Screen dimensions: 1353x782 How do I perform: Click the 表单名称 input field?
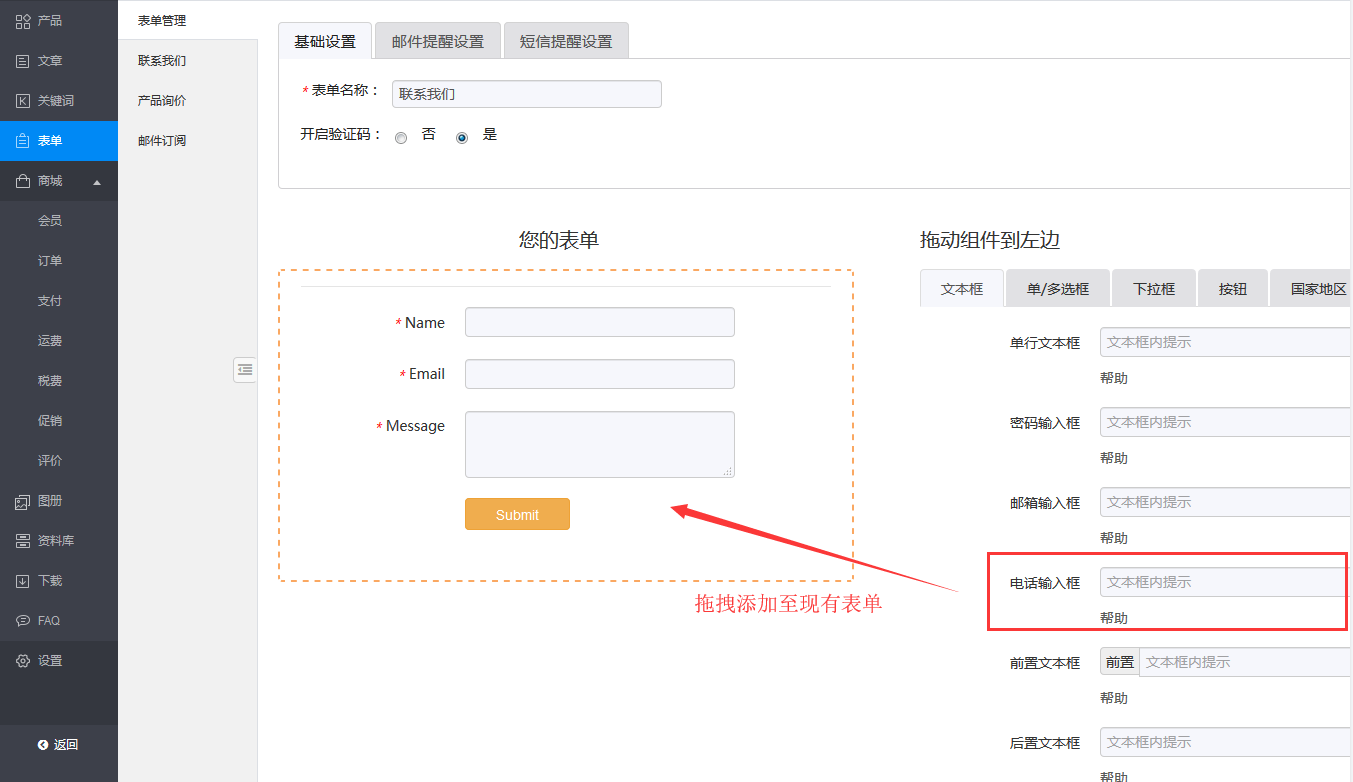tap(526, 94)
